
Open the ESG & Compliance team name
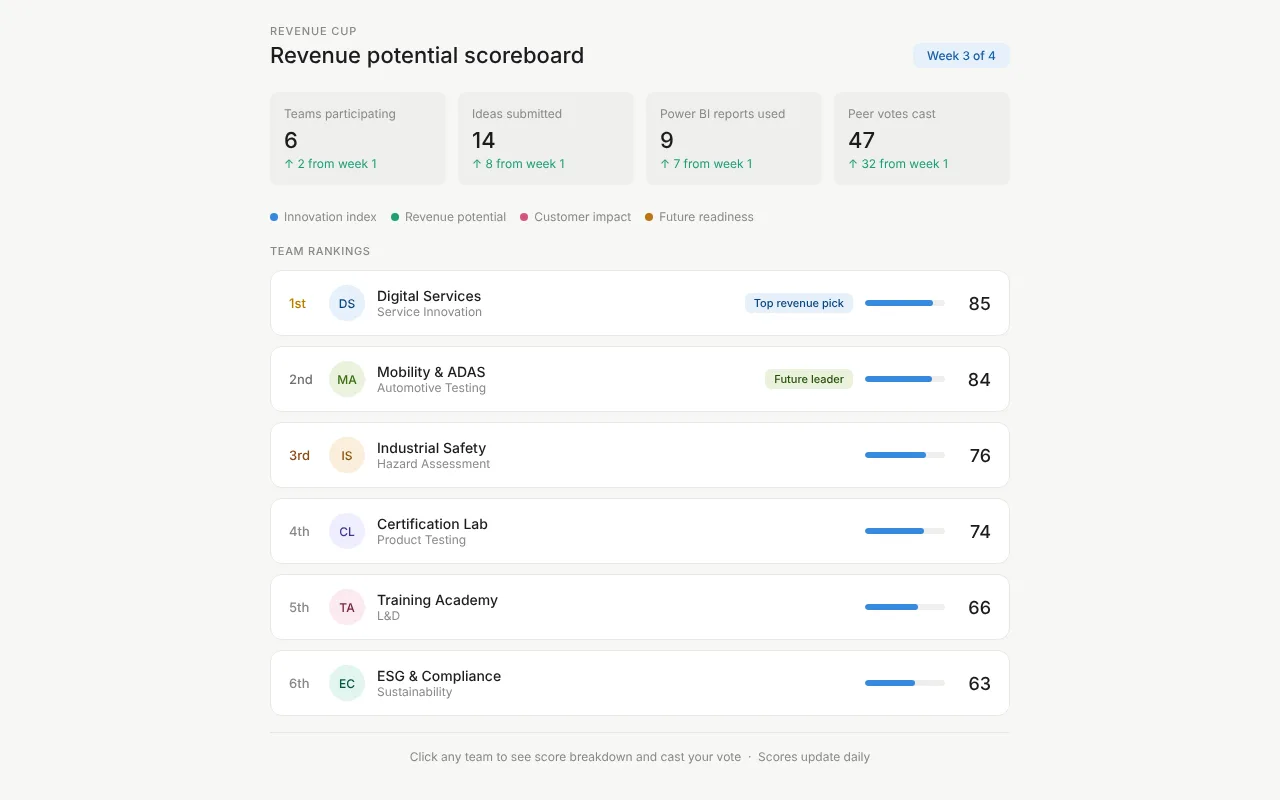tap(439, 676)
